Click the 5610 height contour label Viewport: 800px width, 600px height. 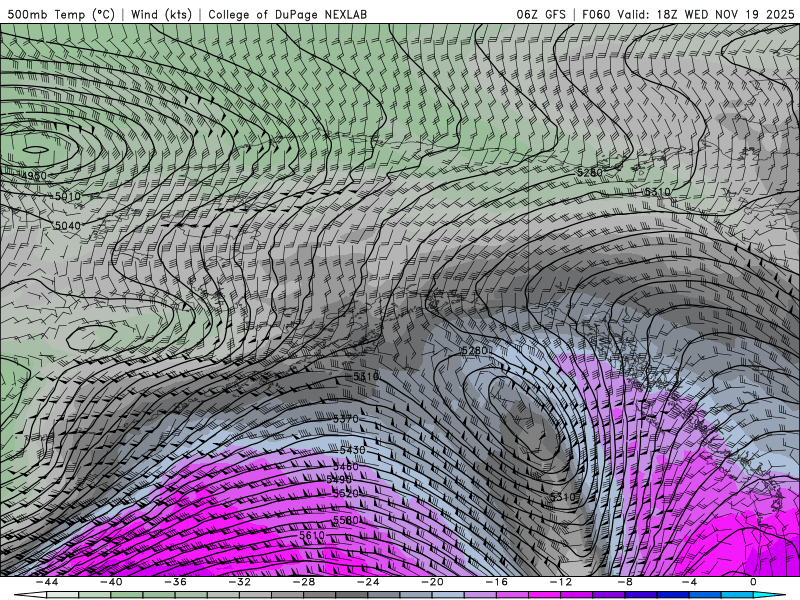(312, 535)
